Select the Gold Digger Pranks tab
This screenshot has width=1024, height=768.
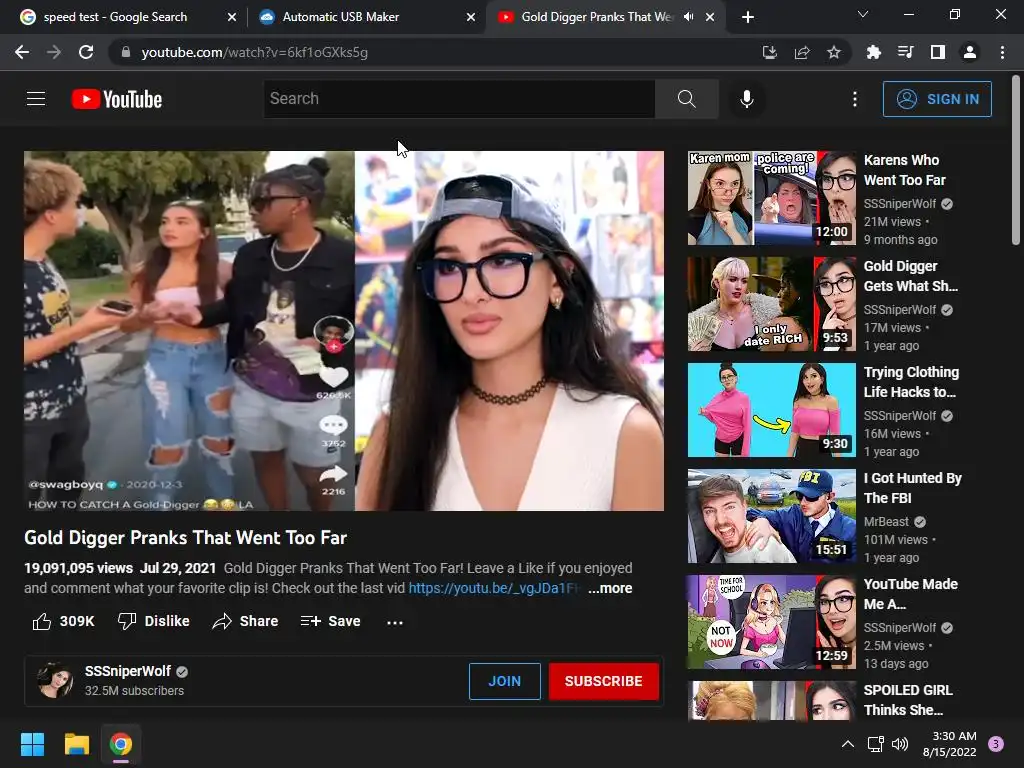[x=596, y=17]
